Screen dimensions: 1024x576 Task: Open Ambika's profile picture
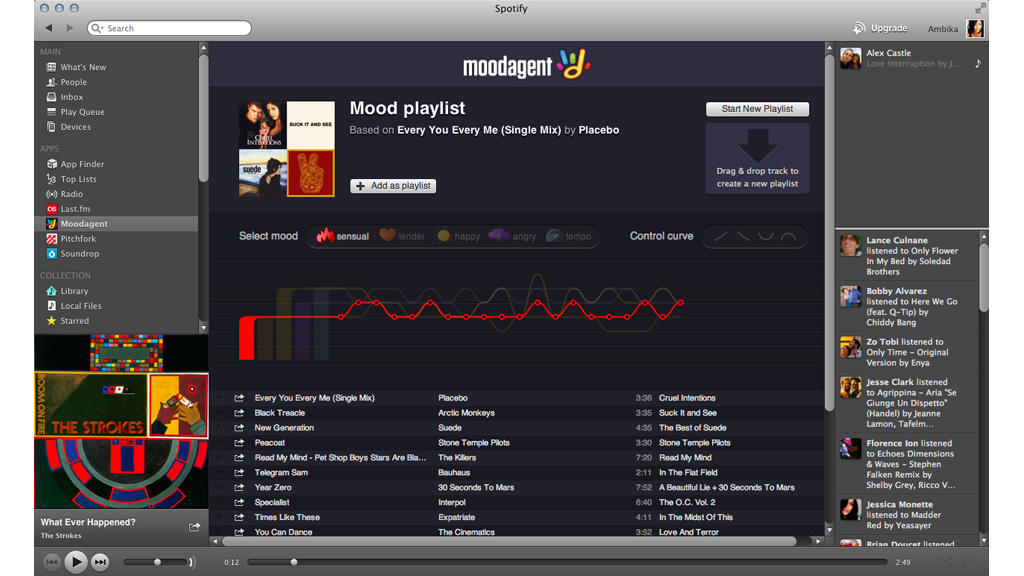click(x=975, y=28)
